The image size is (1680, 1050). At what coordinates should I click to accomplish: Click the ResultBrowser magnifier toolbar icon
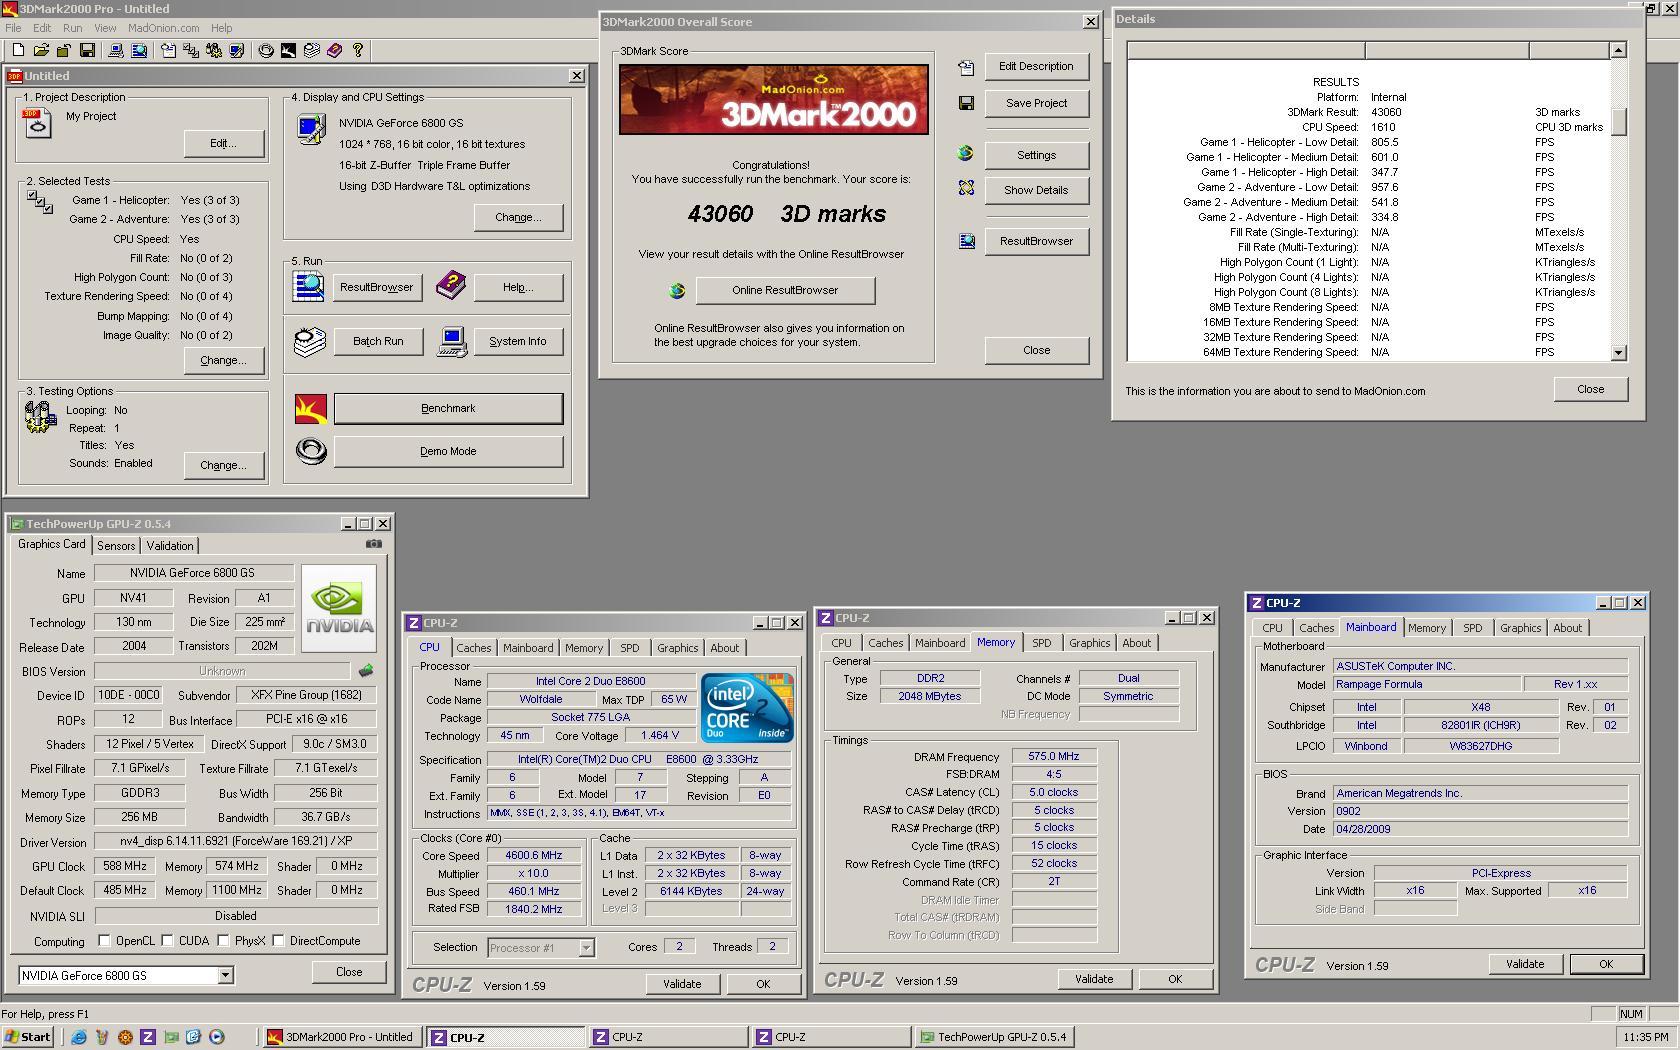(139, 50)
